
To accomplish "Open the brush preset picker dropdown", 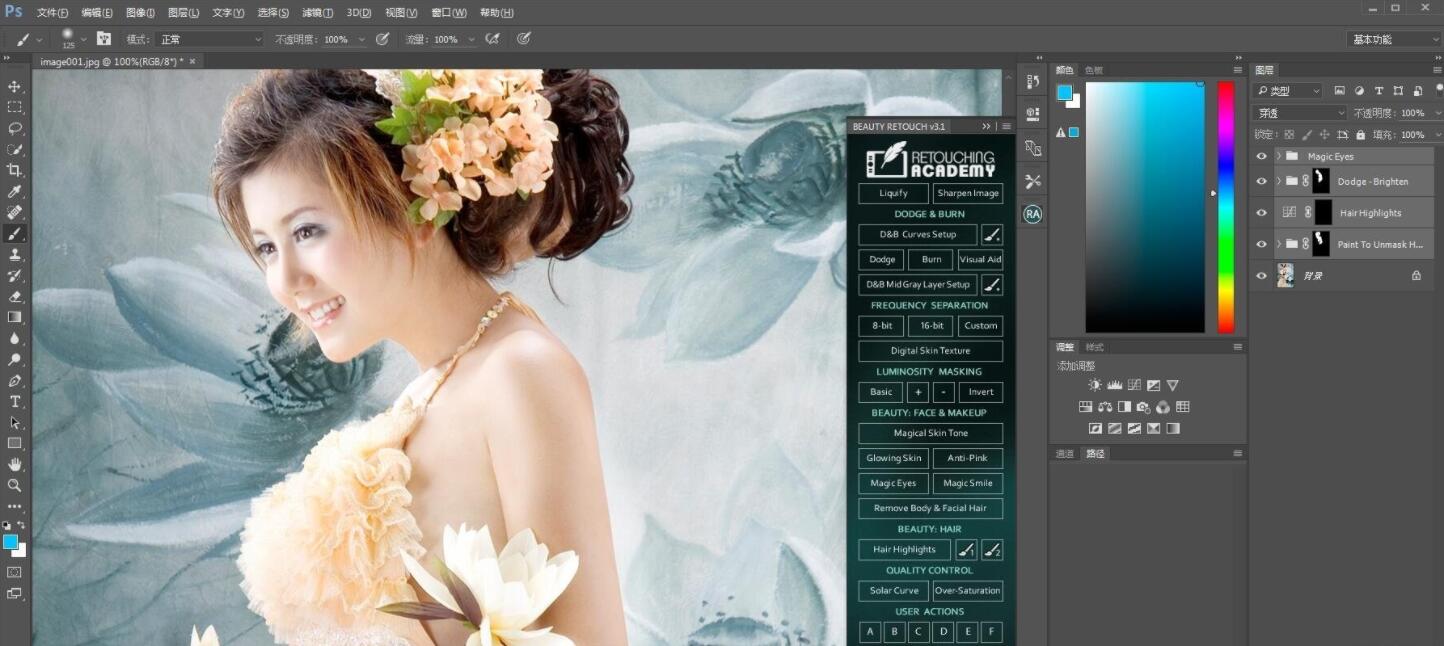I will tap(83, 39).
